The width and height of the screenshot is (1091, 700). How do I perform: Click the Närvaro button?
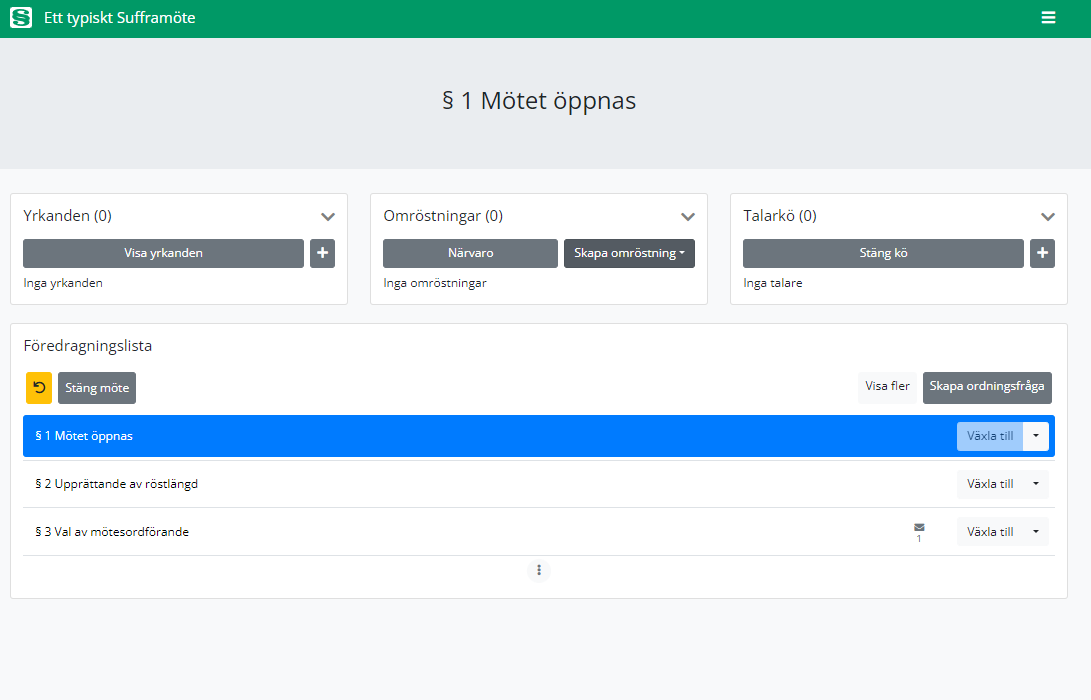click(470, 253)
